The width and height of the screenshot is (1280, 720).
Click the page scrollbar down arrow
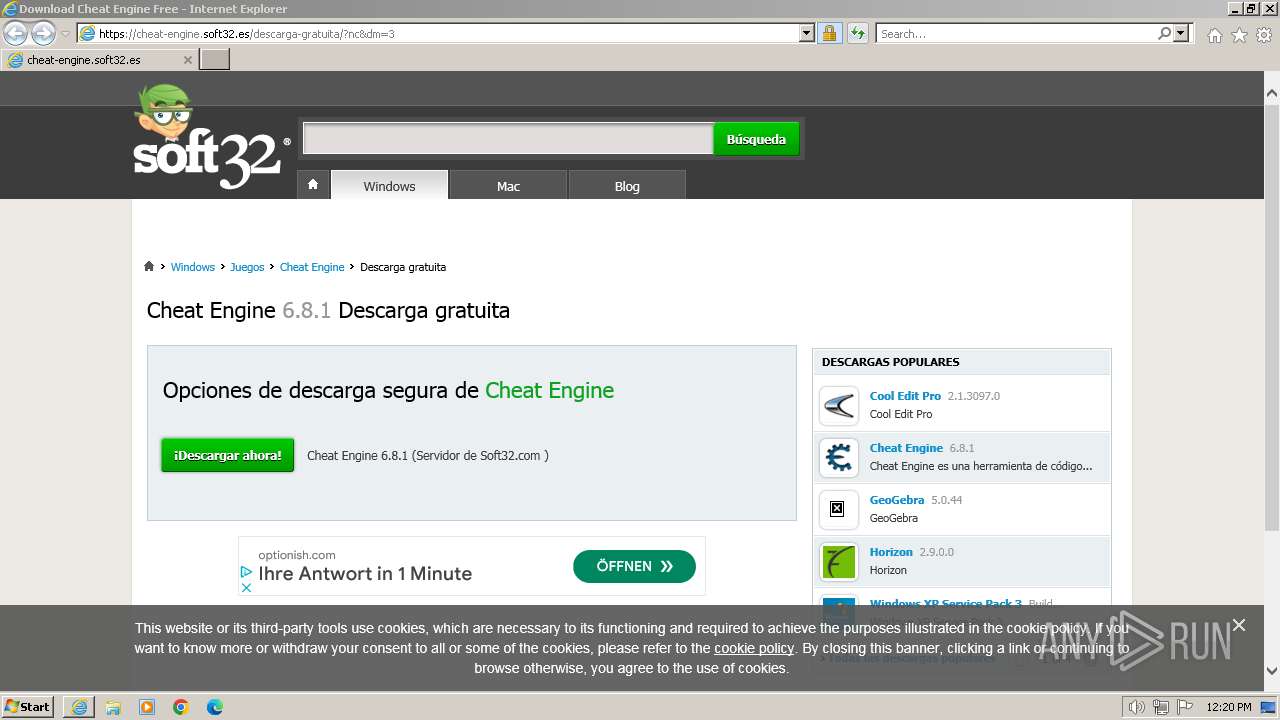[1271, 671]
